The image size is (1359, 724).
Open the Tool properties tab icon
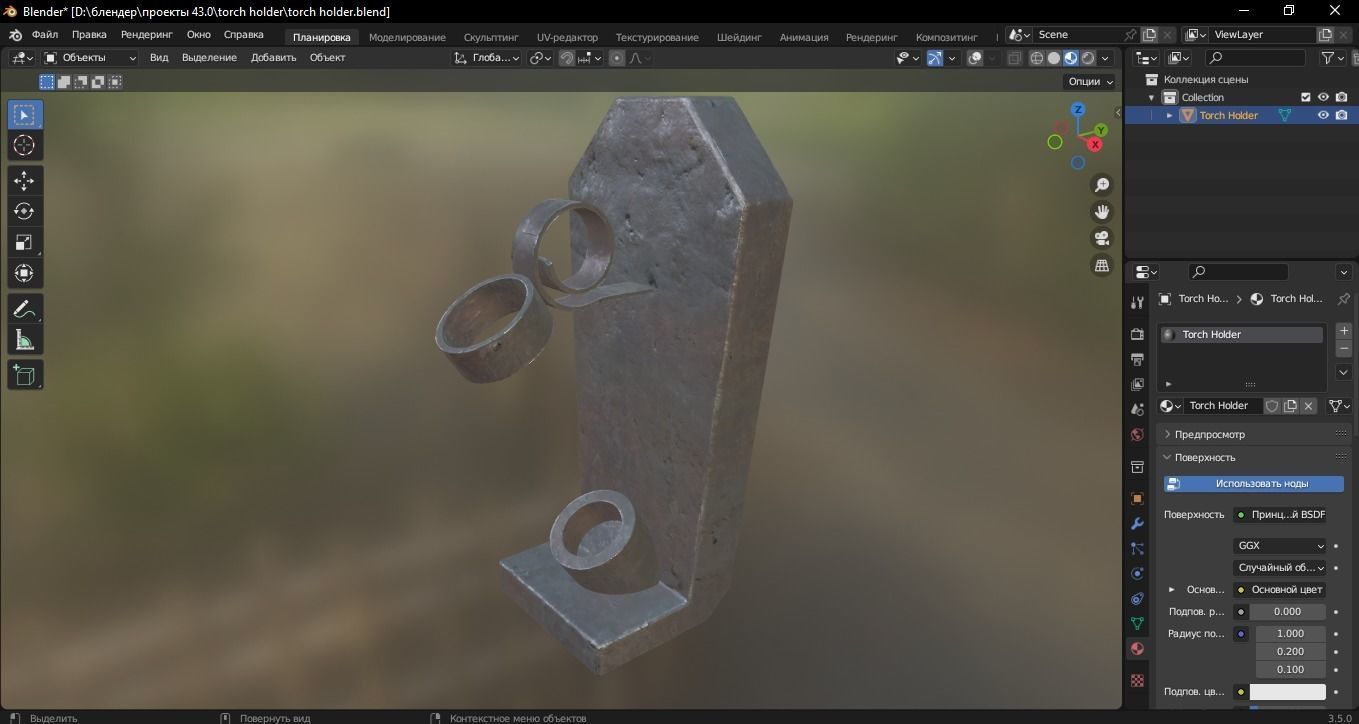[1137, 302]
